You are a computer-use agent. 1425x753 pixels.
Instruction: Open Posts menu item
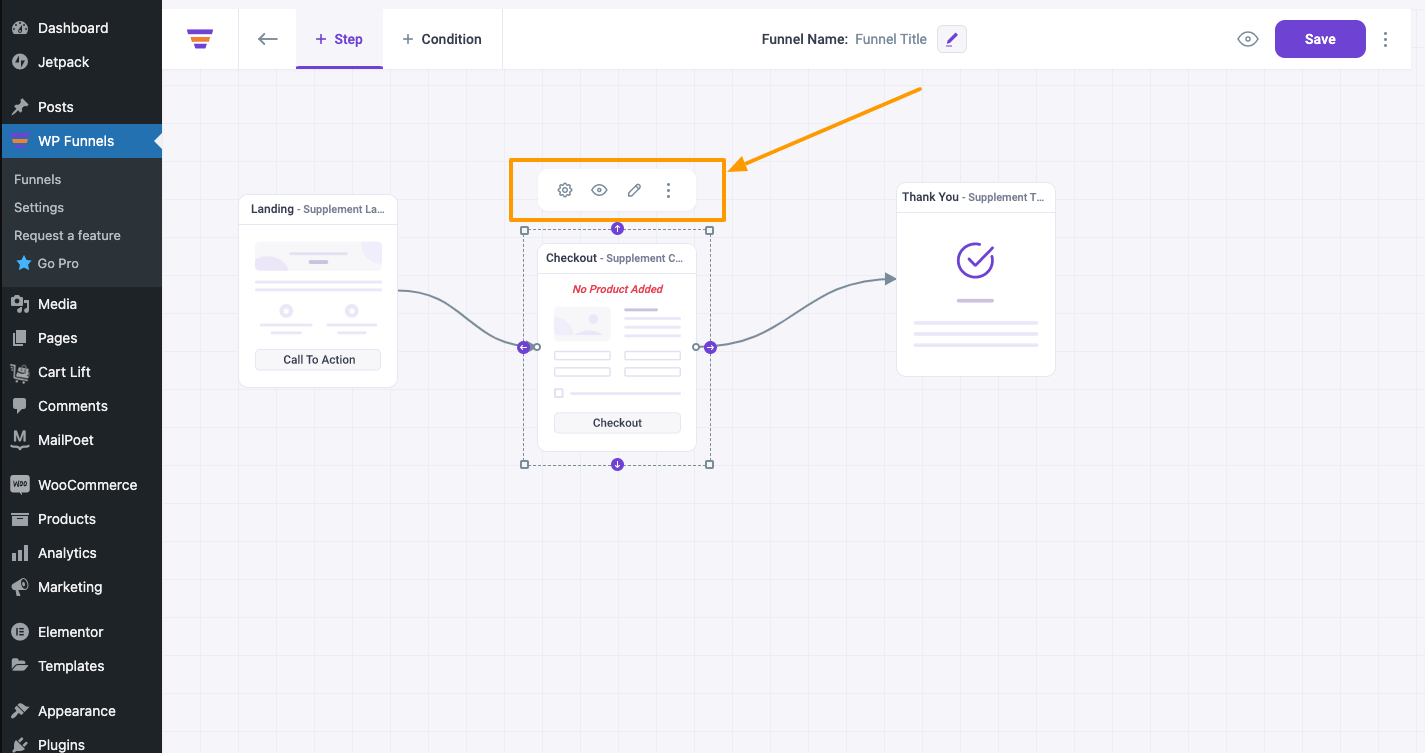(81, 107)
